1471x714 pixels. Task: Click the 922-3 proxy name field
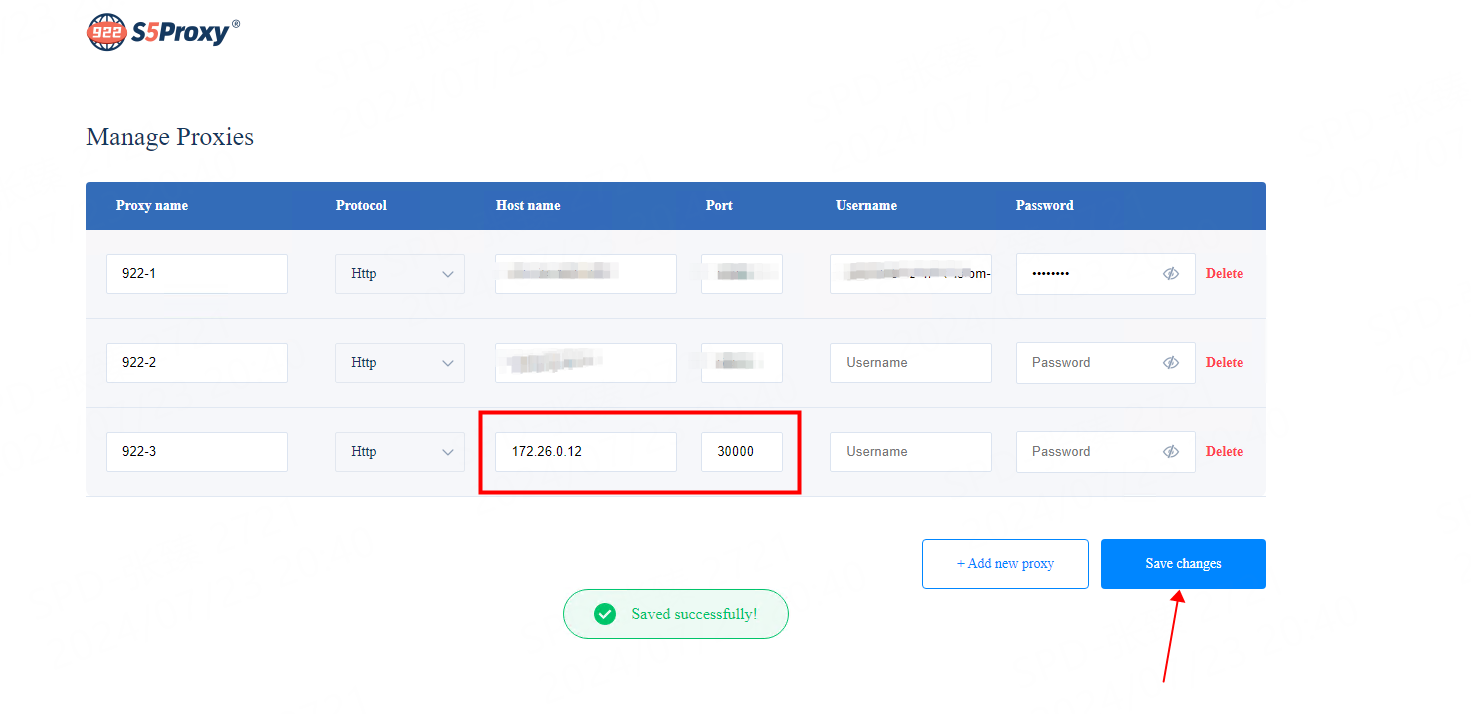196,452
